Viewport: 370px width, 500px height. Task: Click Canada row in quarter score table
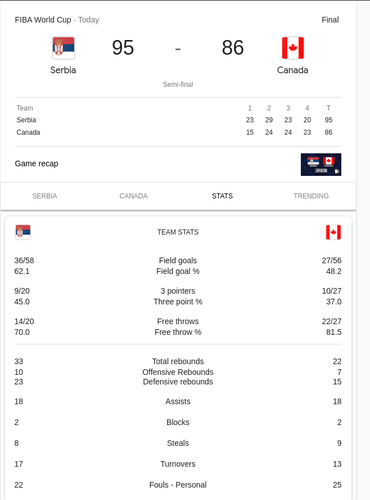[x=178, y=132]
